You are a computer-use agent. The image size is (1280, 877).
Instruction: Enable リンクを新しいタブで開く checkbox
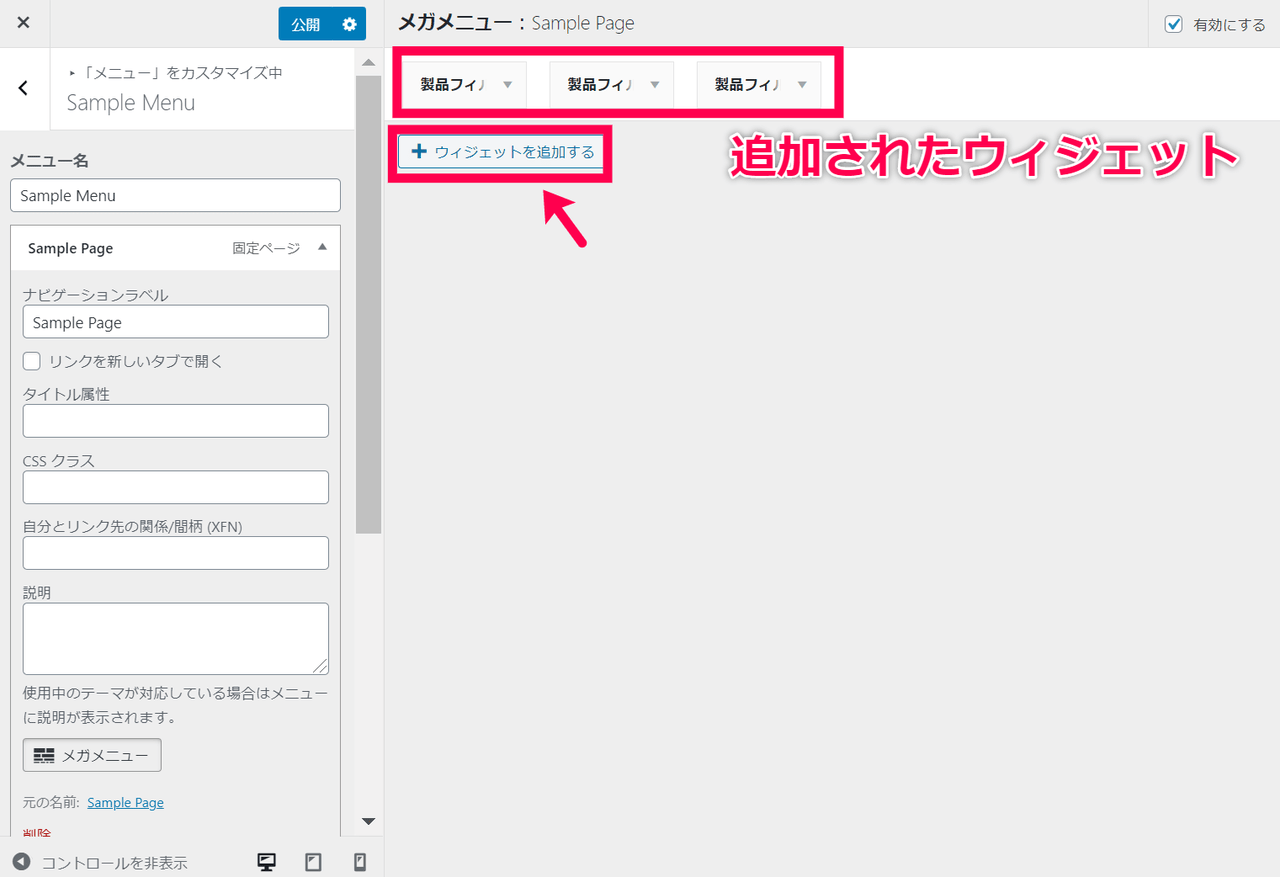pos(32,361)
